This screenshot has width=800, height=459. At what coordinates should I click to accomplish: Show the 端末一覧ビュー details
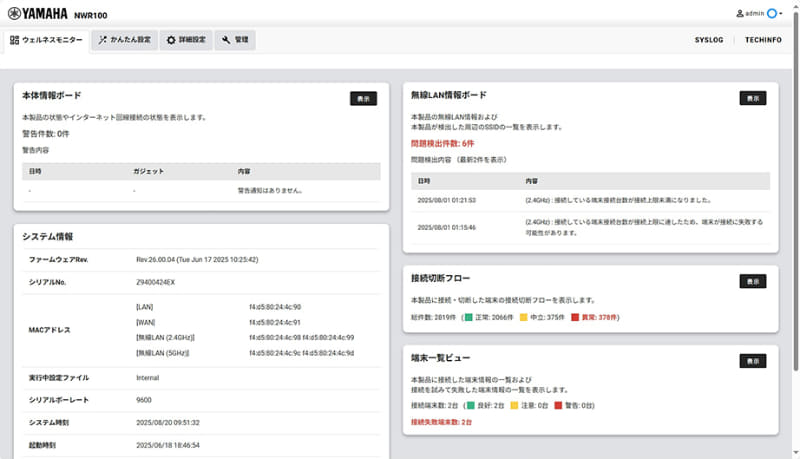753,361
